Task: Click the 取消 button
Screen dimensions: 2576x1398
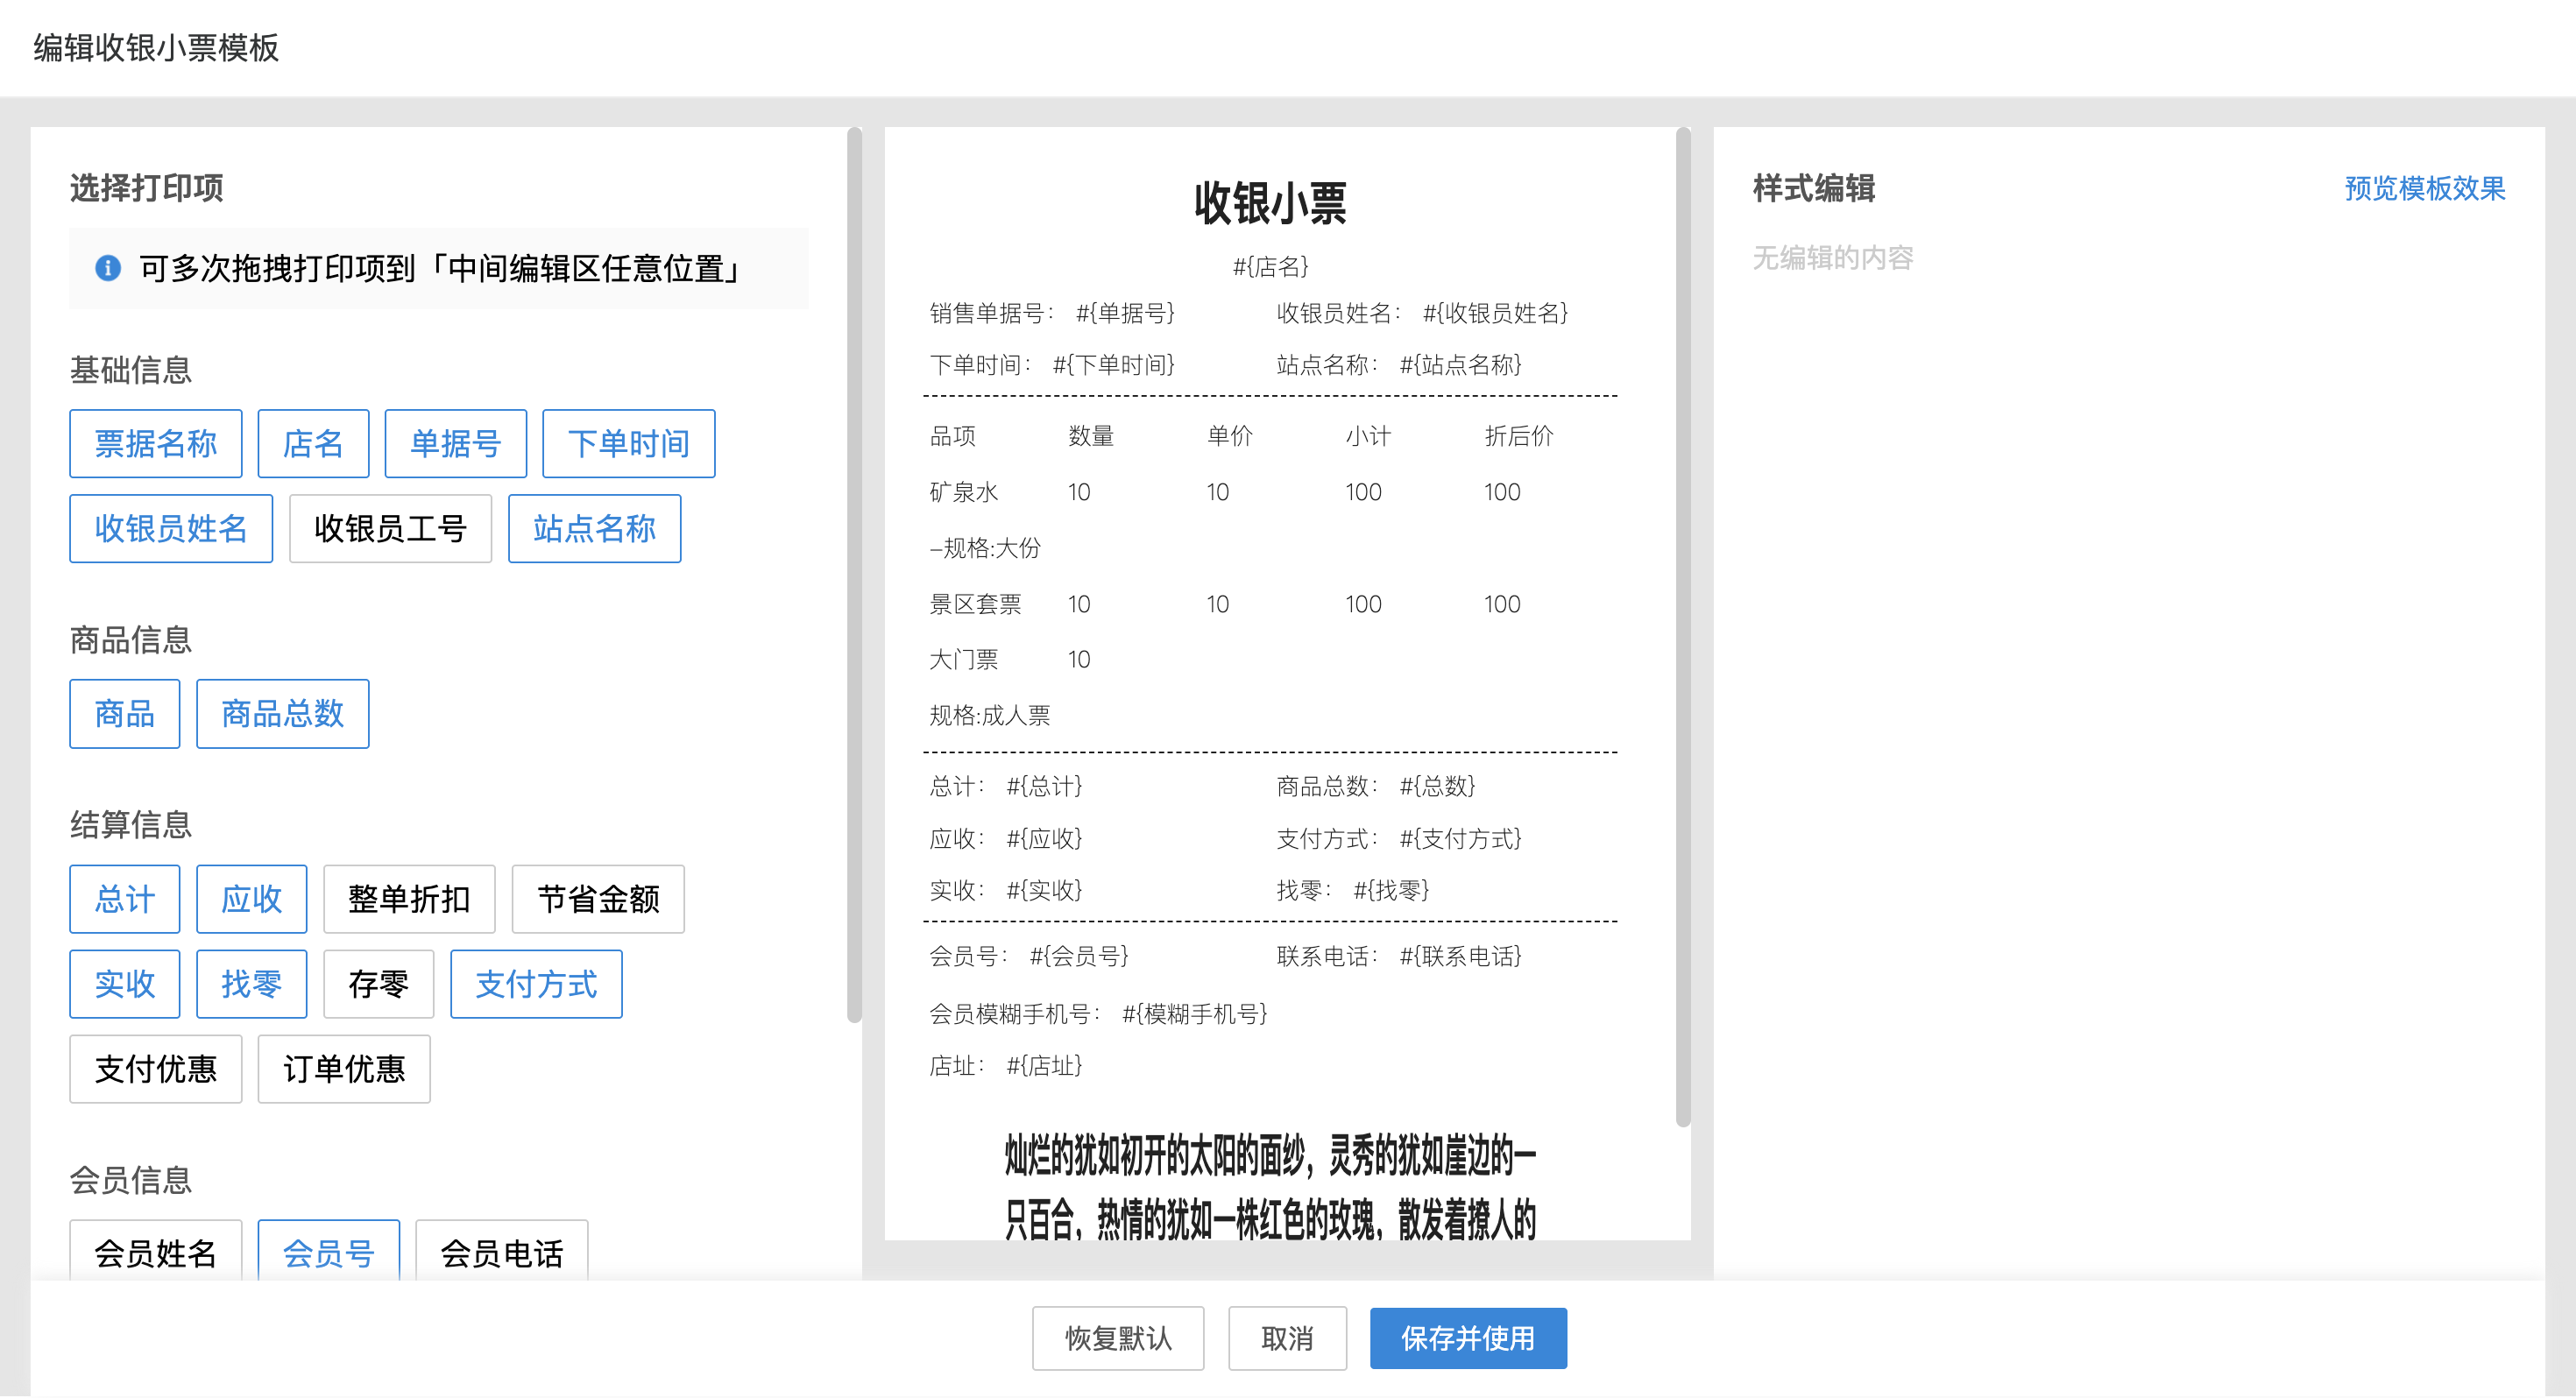Action: click(1287, 1337)
